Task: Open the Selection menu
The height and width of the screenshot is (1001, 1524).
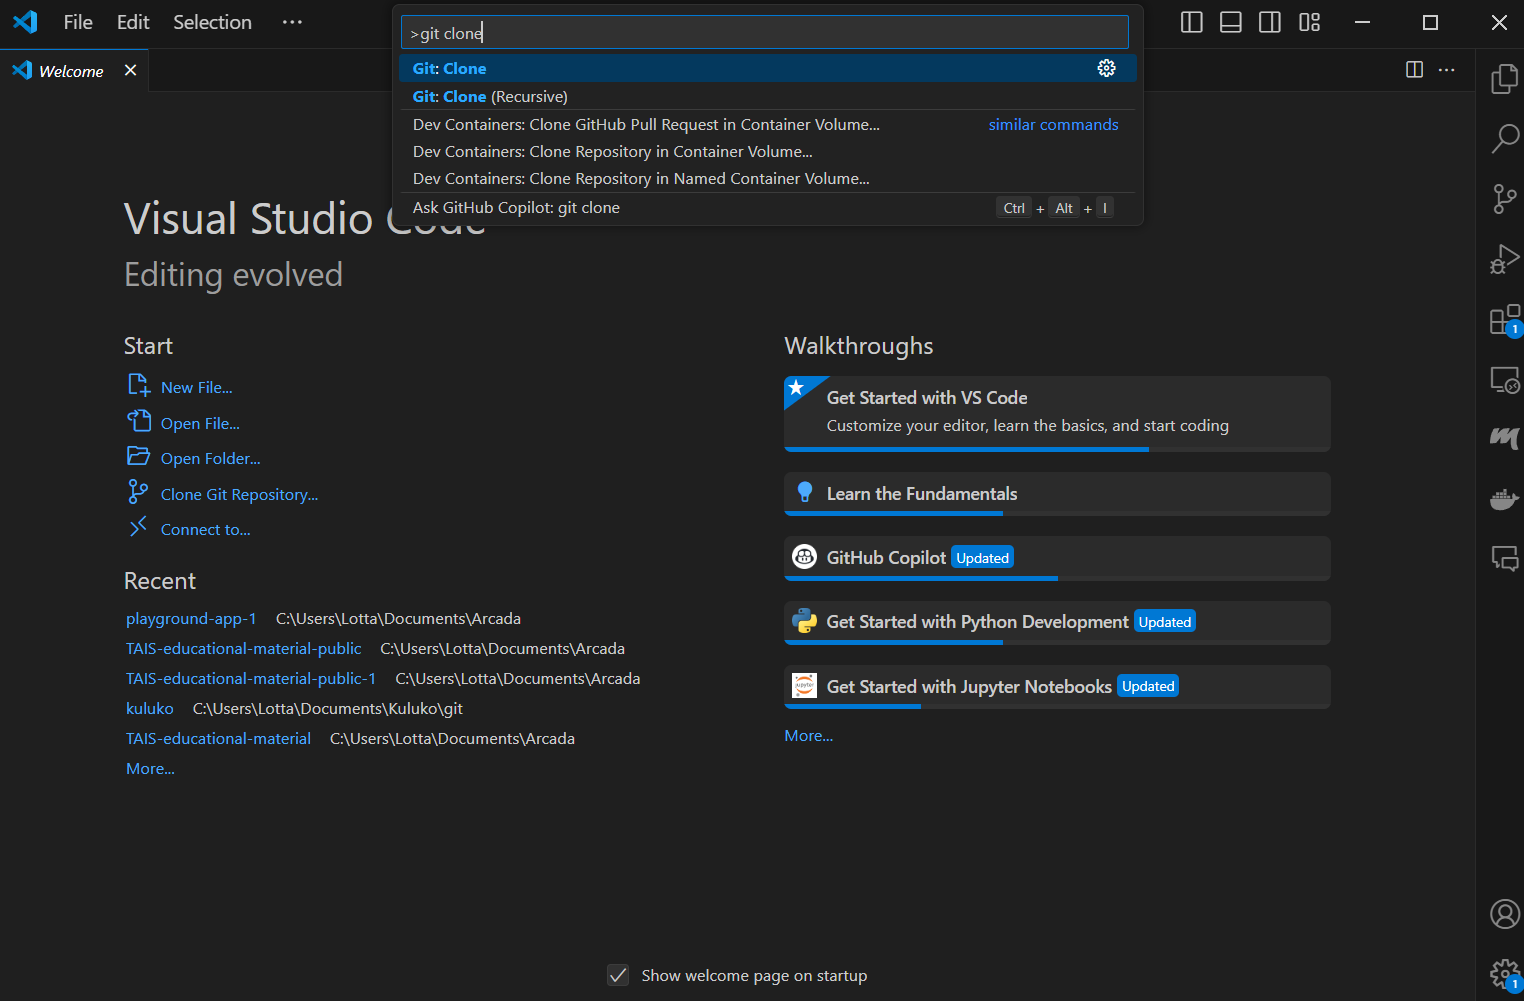Action: tap(212, 22)
